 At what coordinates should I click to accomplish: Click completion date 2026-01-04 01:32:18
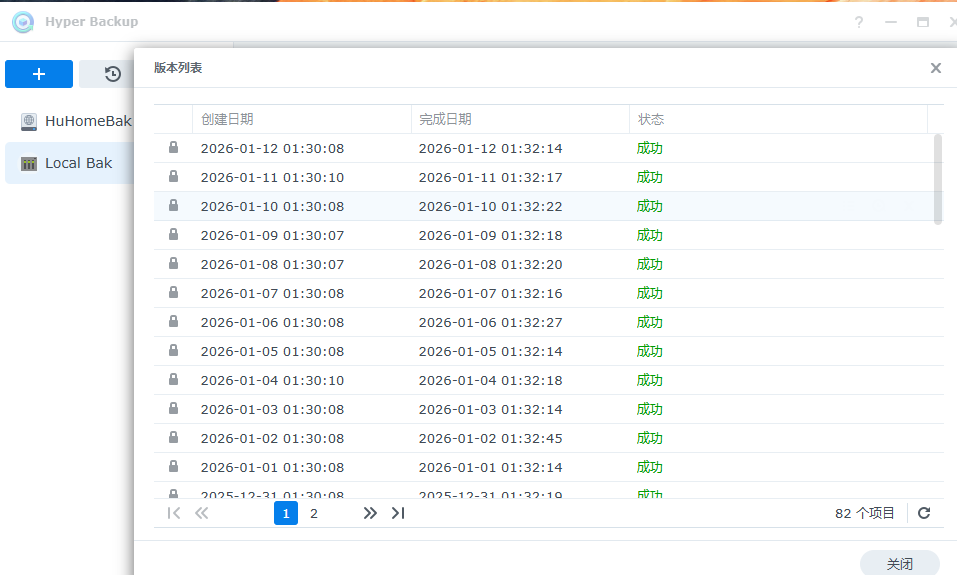[x=490, y=380]
